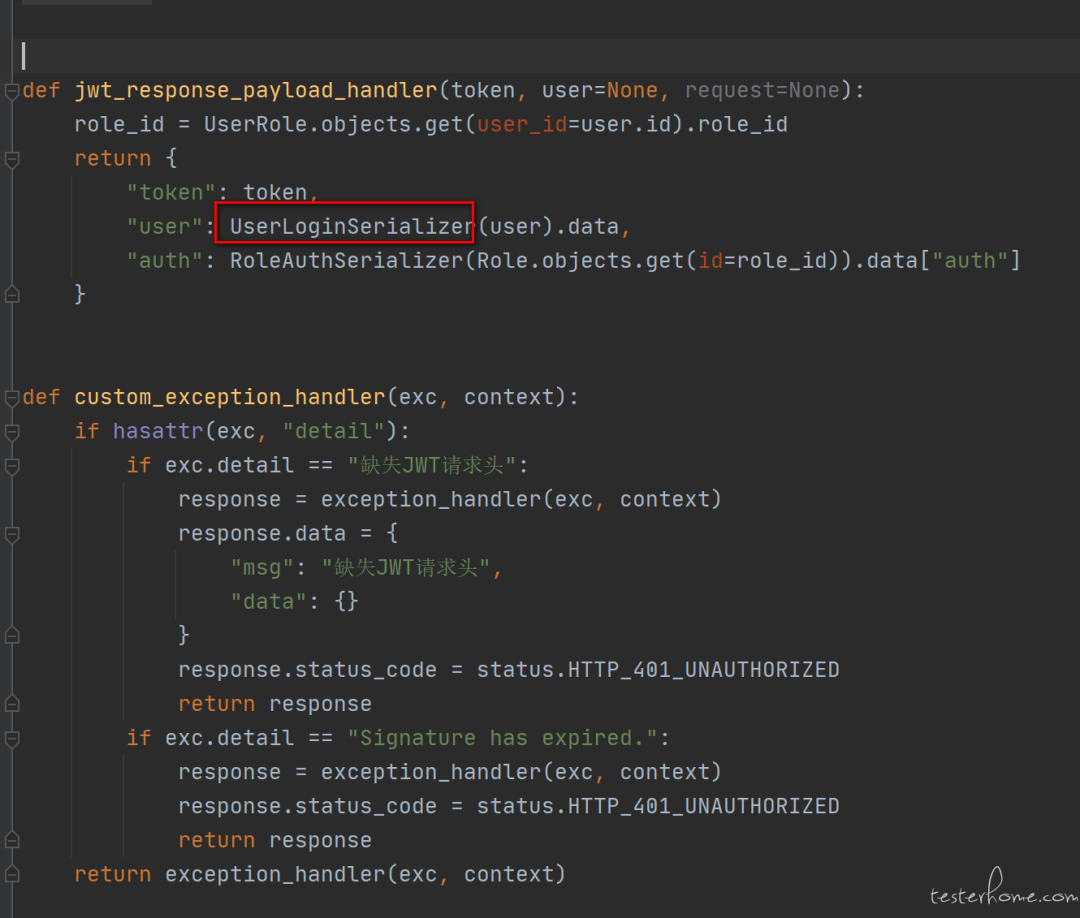Click fold end marker beside final 'return exception_handler' line

click(12, 875)
